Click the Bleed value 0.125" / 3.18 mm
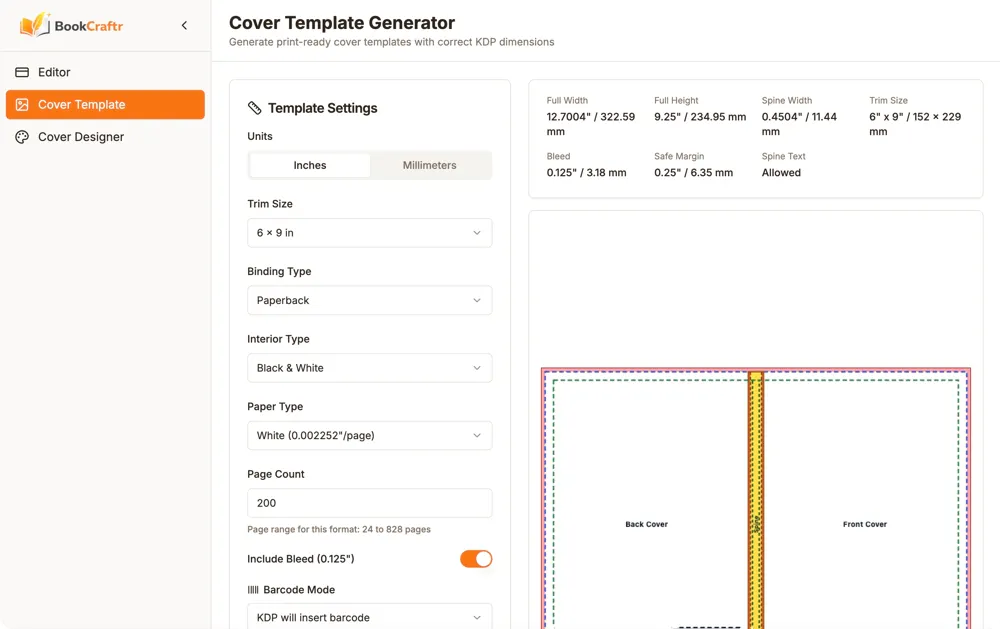Screen dimensions: 1000x629 tap(586, 172)
